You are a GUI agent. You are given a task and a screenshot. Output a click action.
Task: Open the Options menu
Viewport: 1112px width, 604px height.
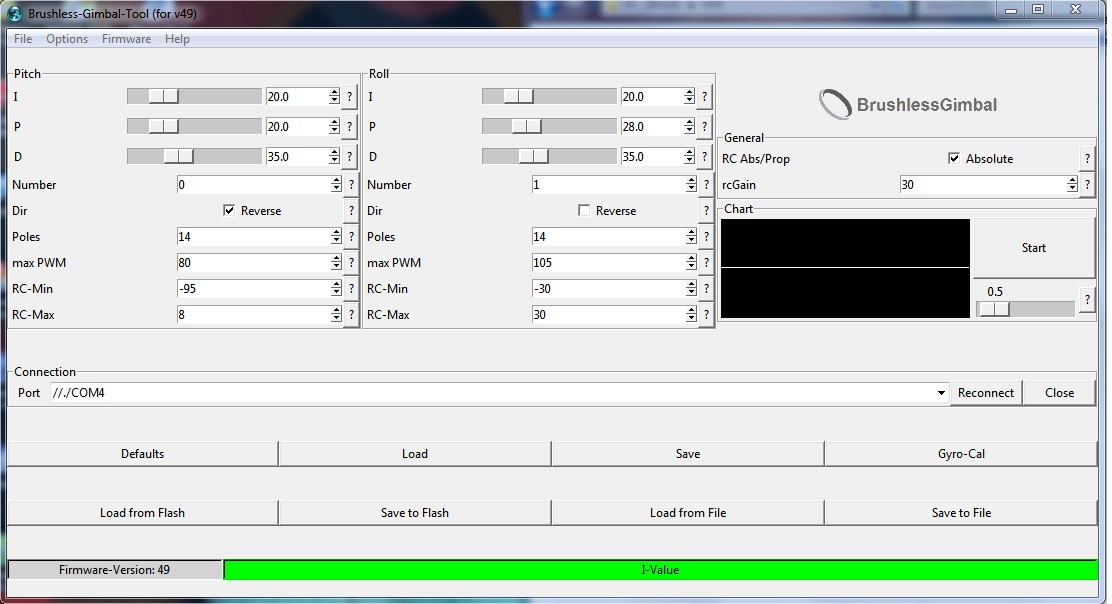tap(67, 39)
